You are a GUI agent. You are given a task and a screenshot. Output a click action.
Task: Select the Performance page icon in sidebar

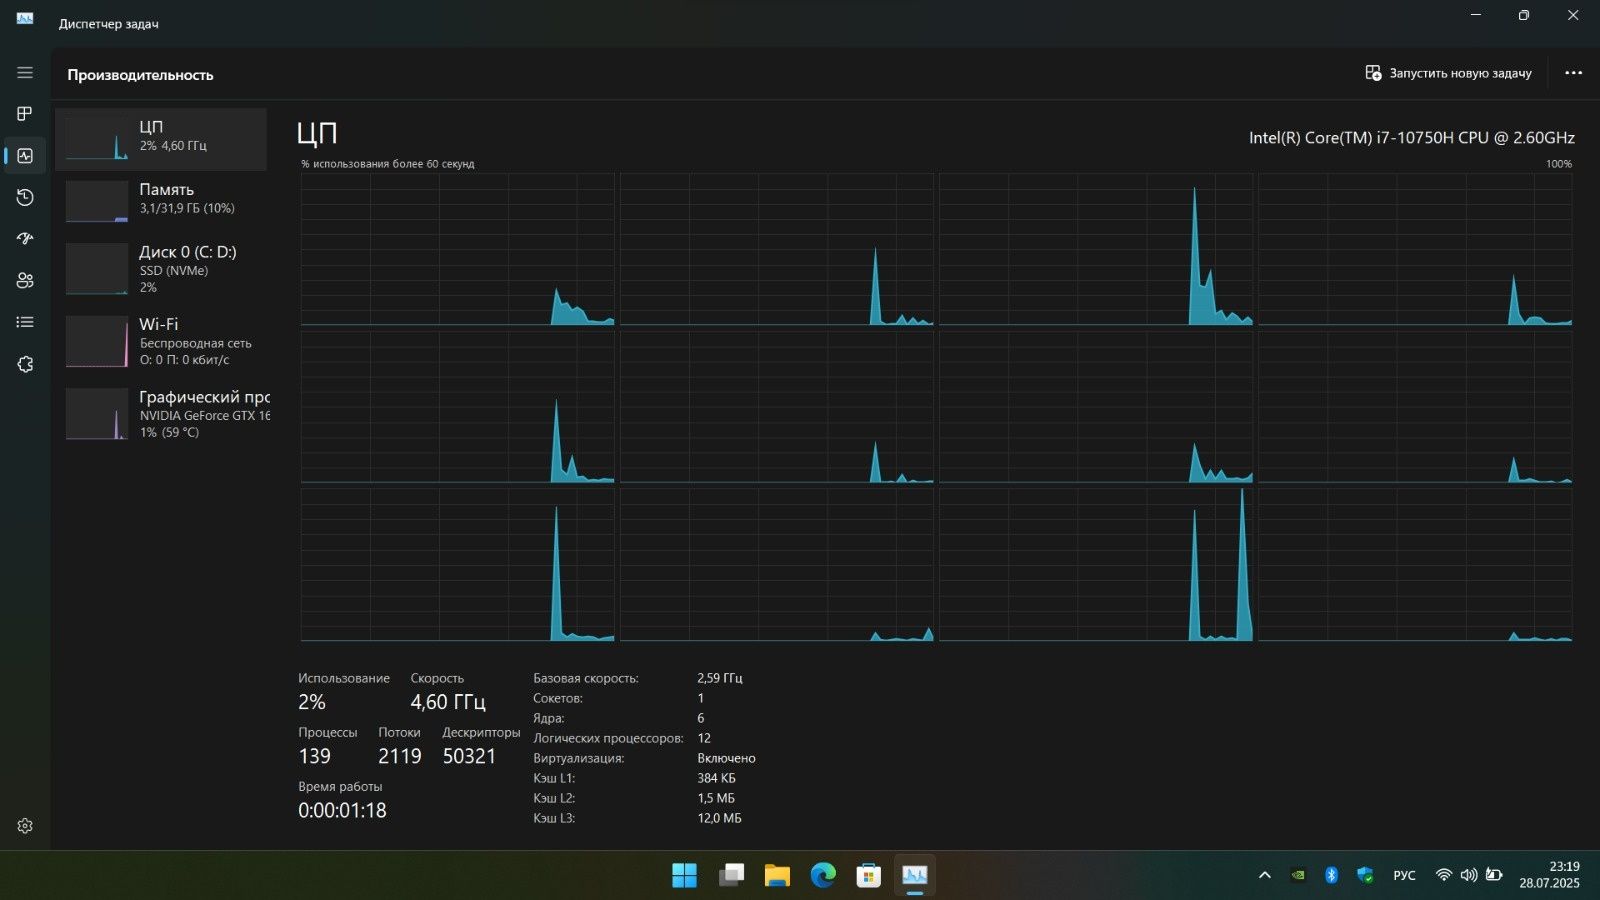pos(25,156)
